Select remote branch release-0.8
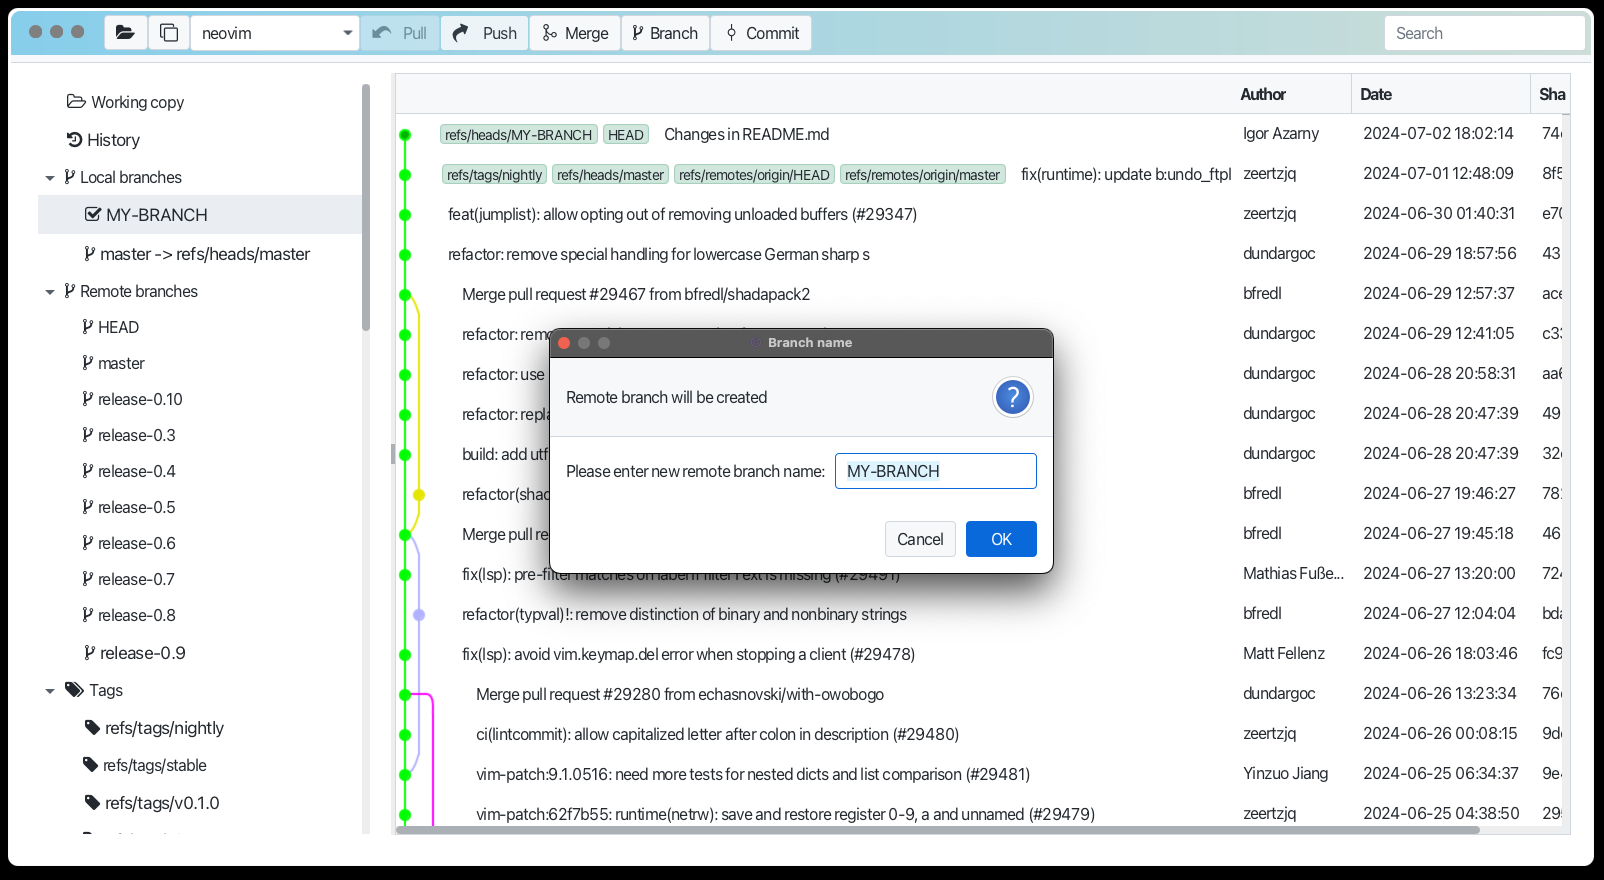Image resolution: width=1604 pixels, height=880 pixels. [128, 615]
